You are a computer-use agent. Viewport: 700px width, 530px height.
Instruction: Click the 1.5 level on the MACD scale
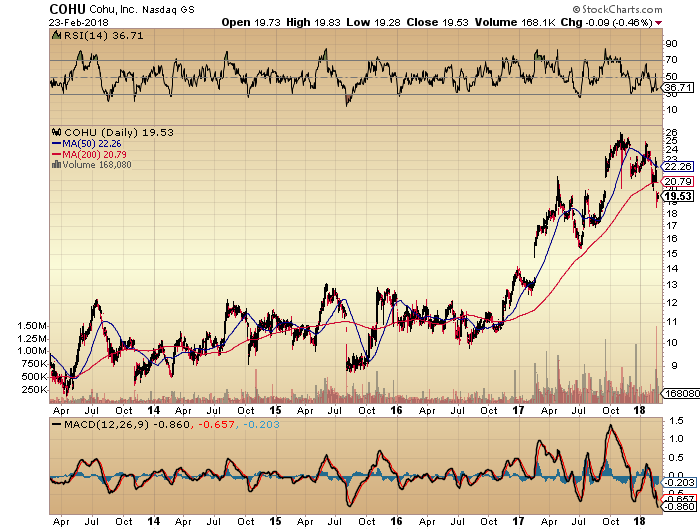[x=677, y=421]
